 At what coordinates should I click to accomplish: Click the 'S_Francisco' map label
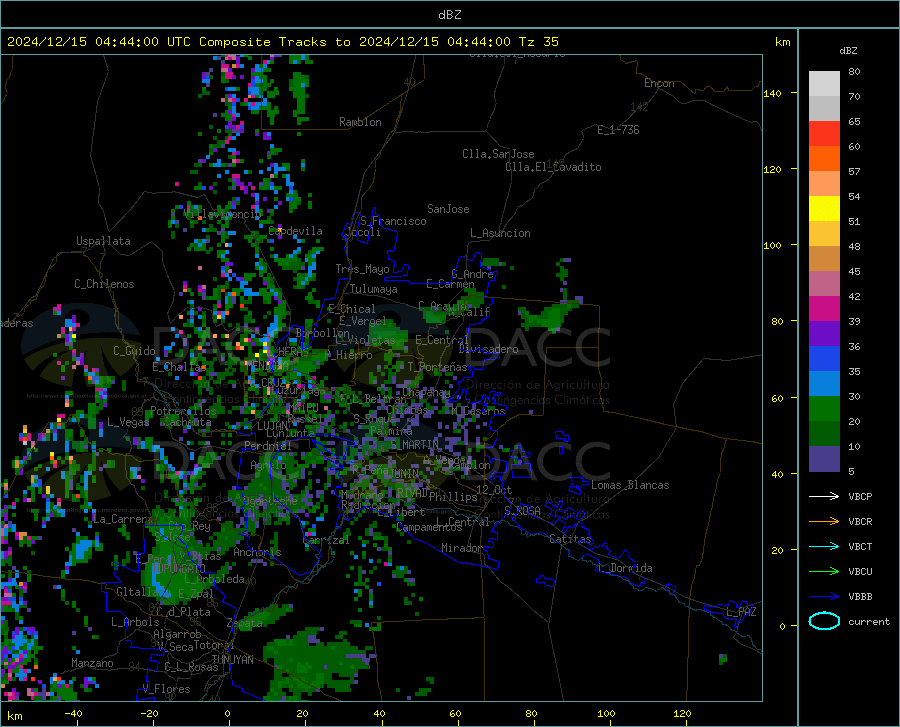(x=393, y=221)
